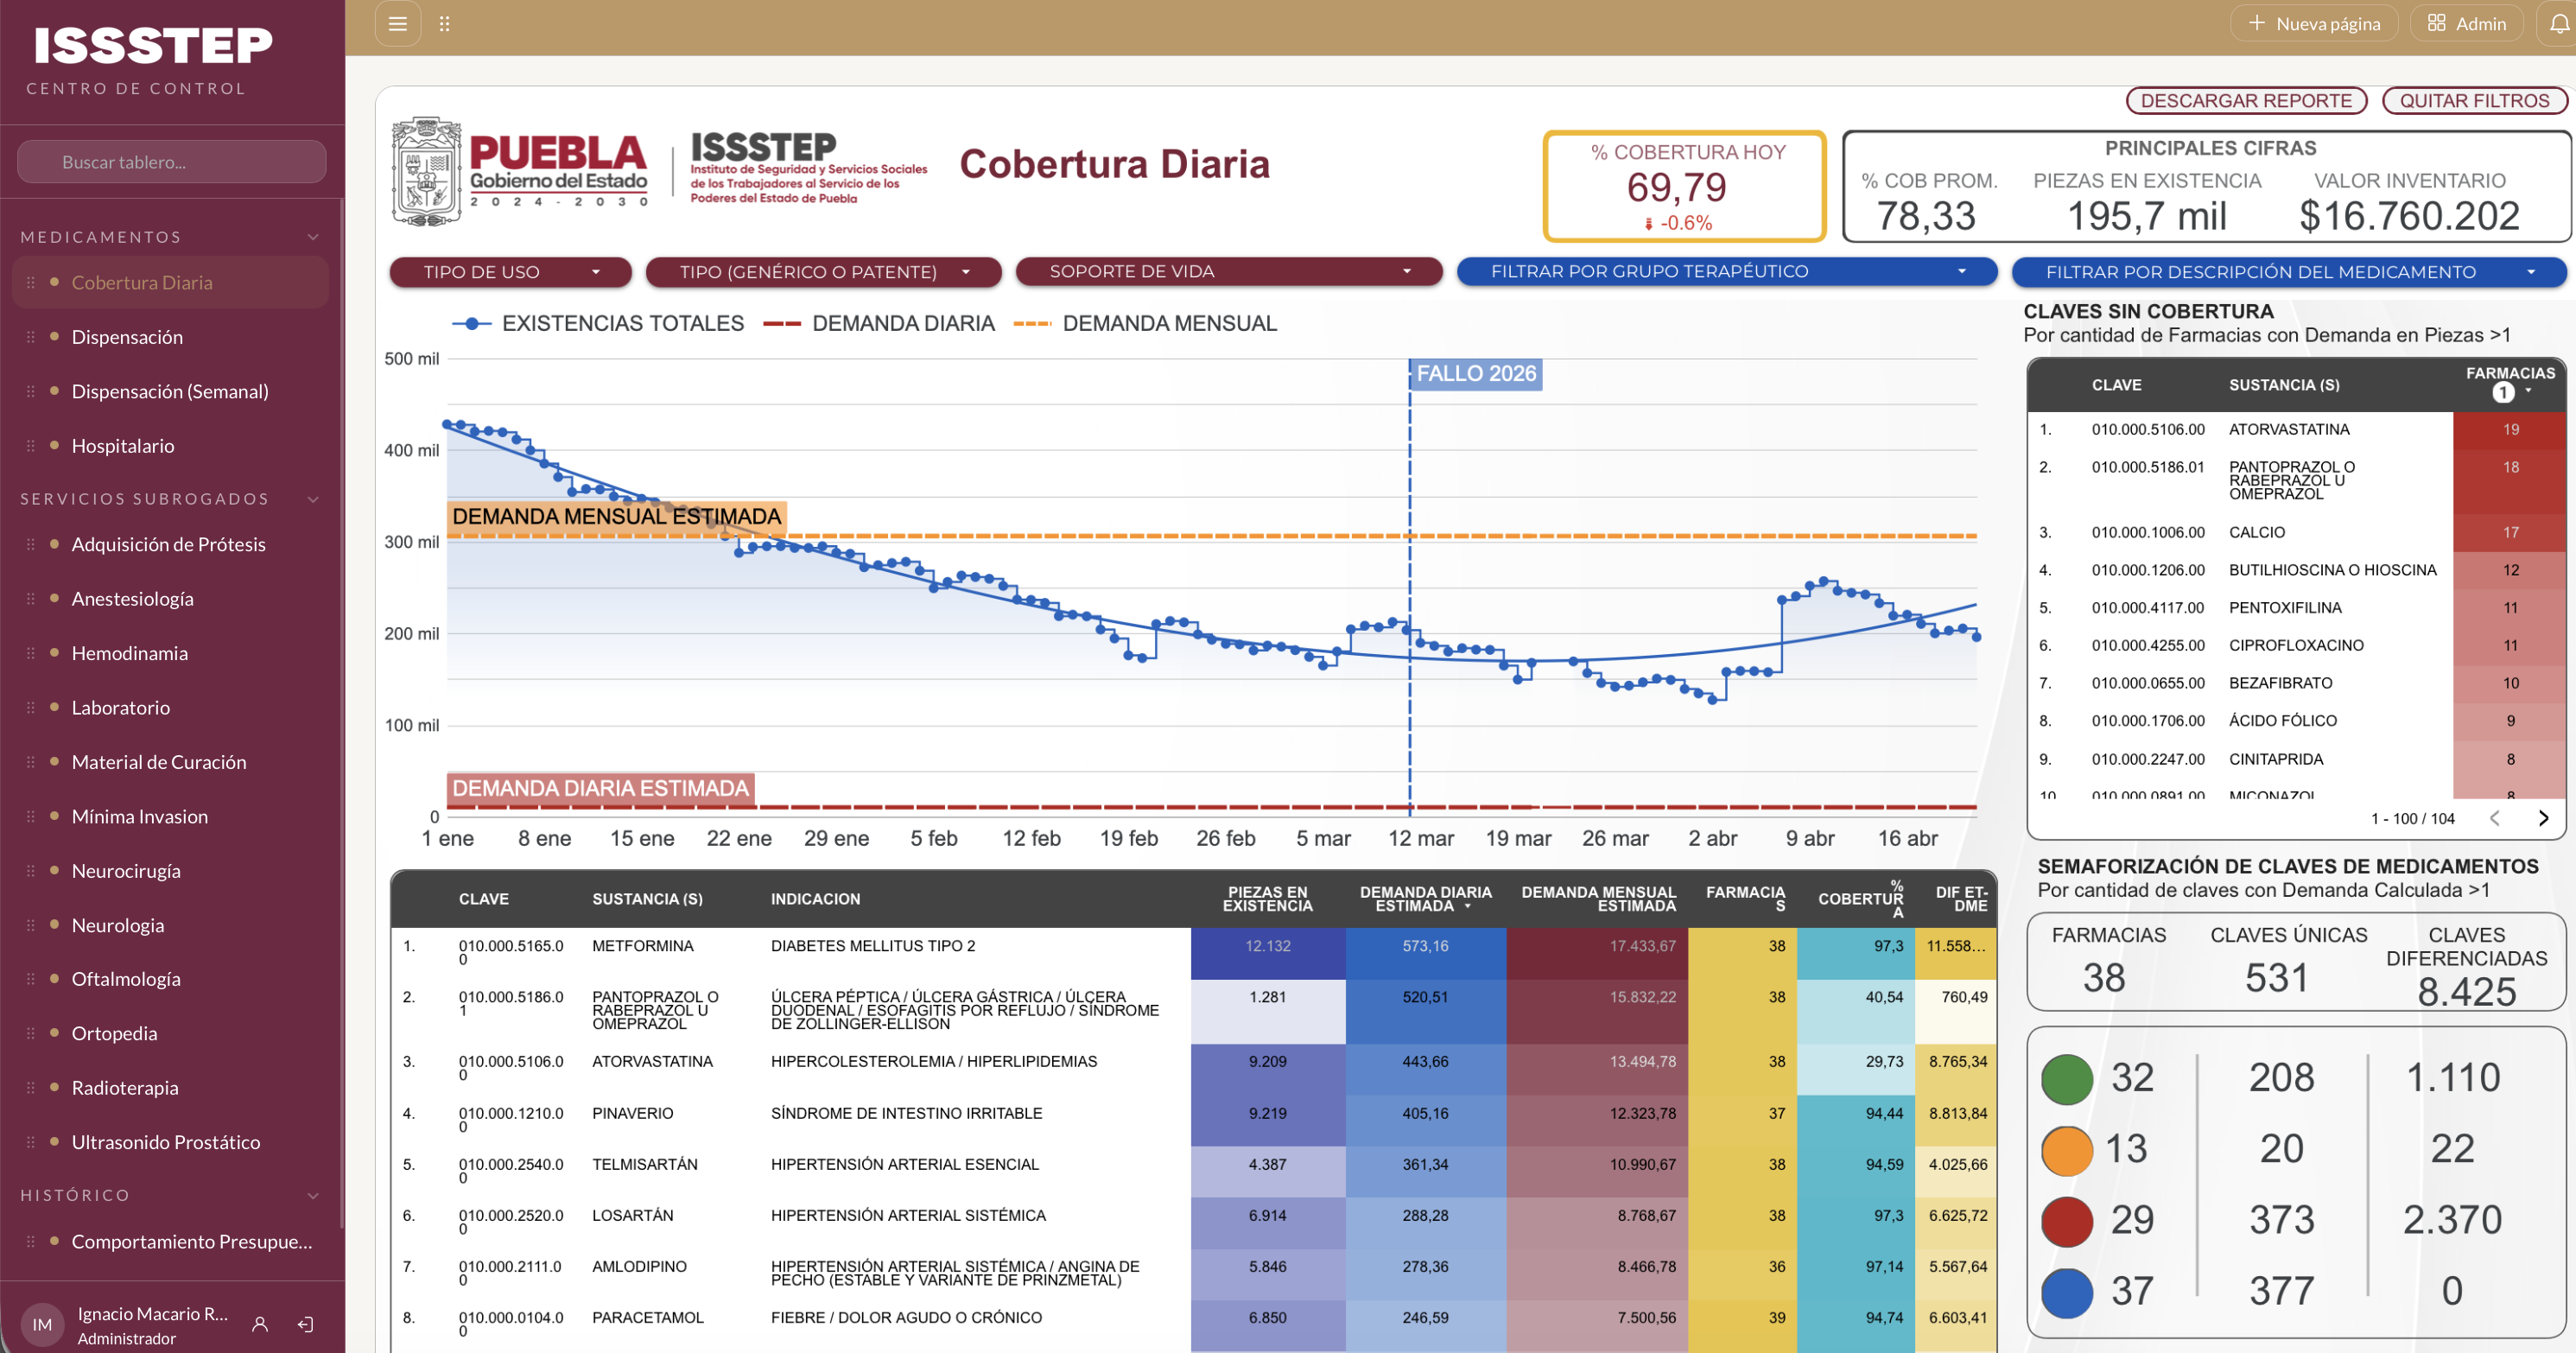Toggle the sidebar with the hamburger menu icon
Viewport: 2576px width, 1353px height.
pyautogui.click(x=397, y=24)
